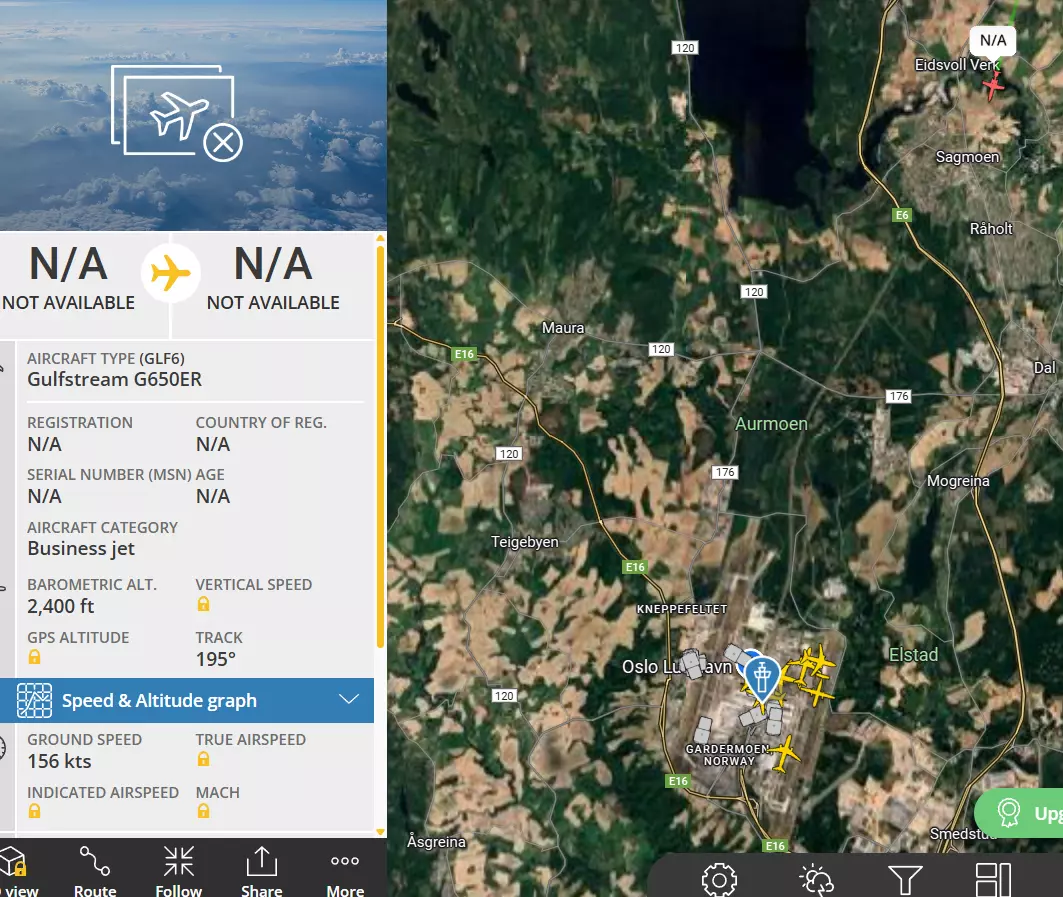Click the flight panel scrollbar thumb

380,447
